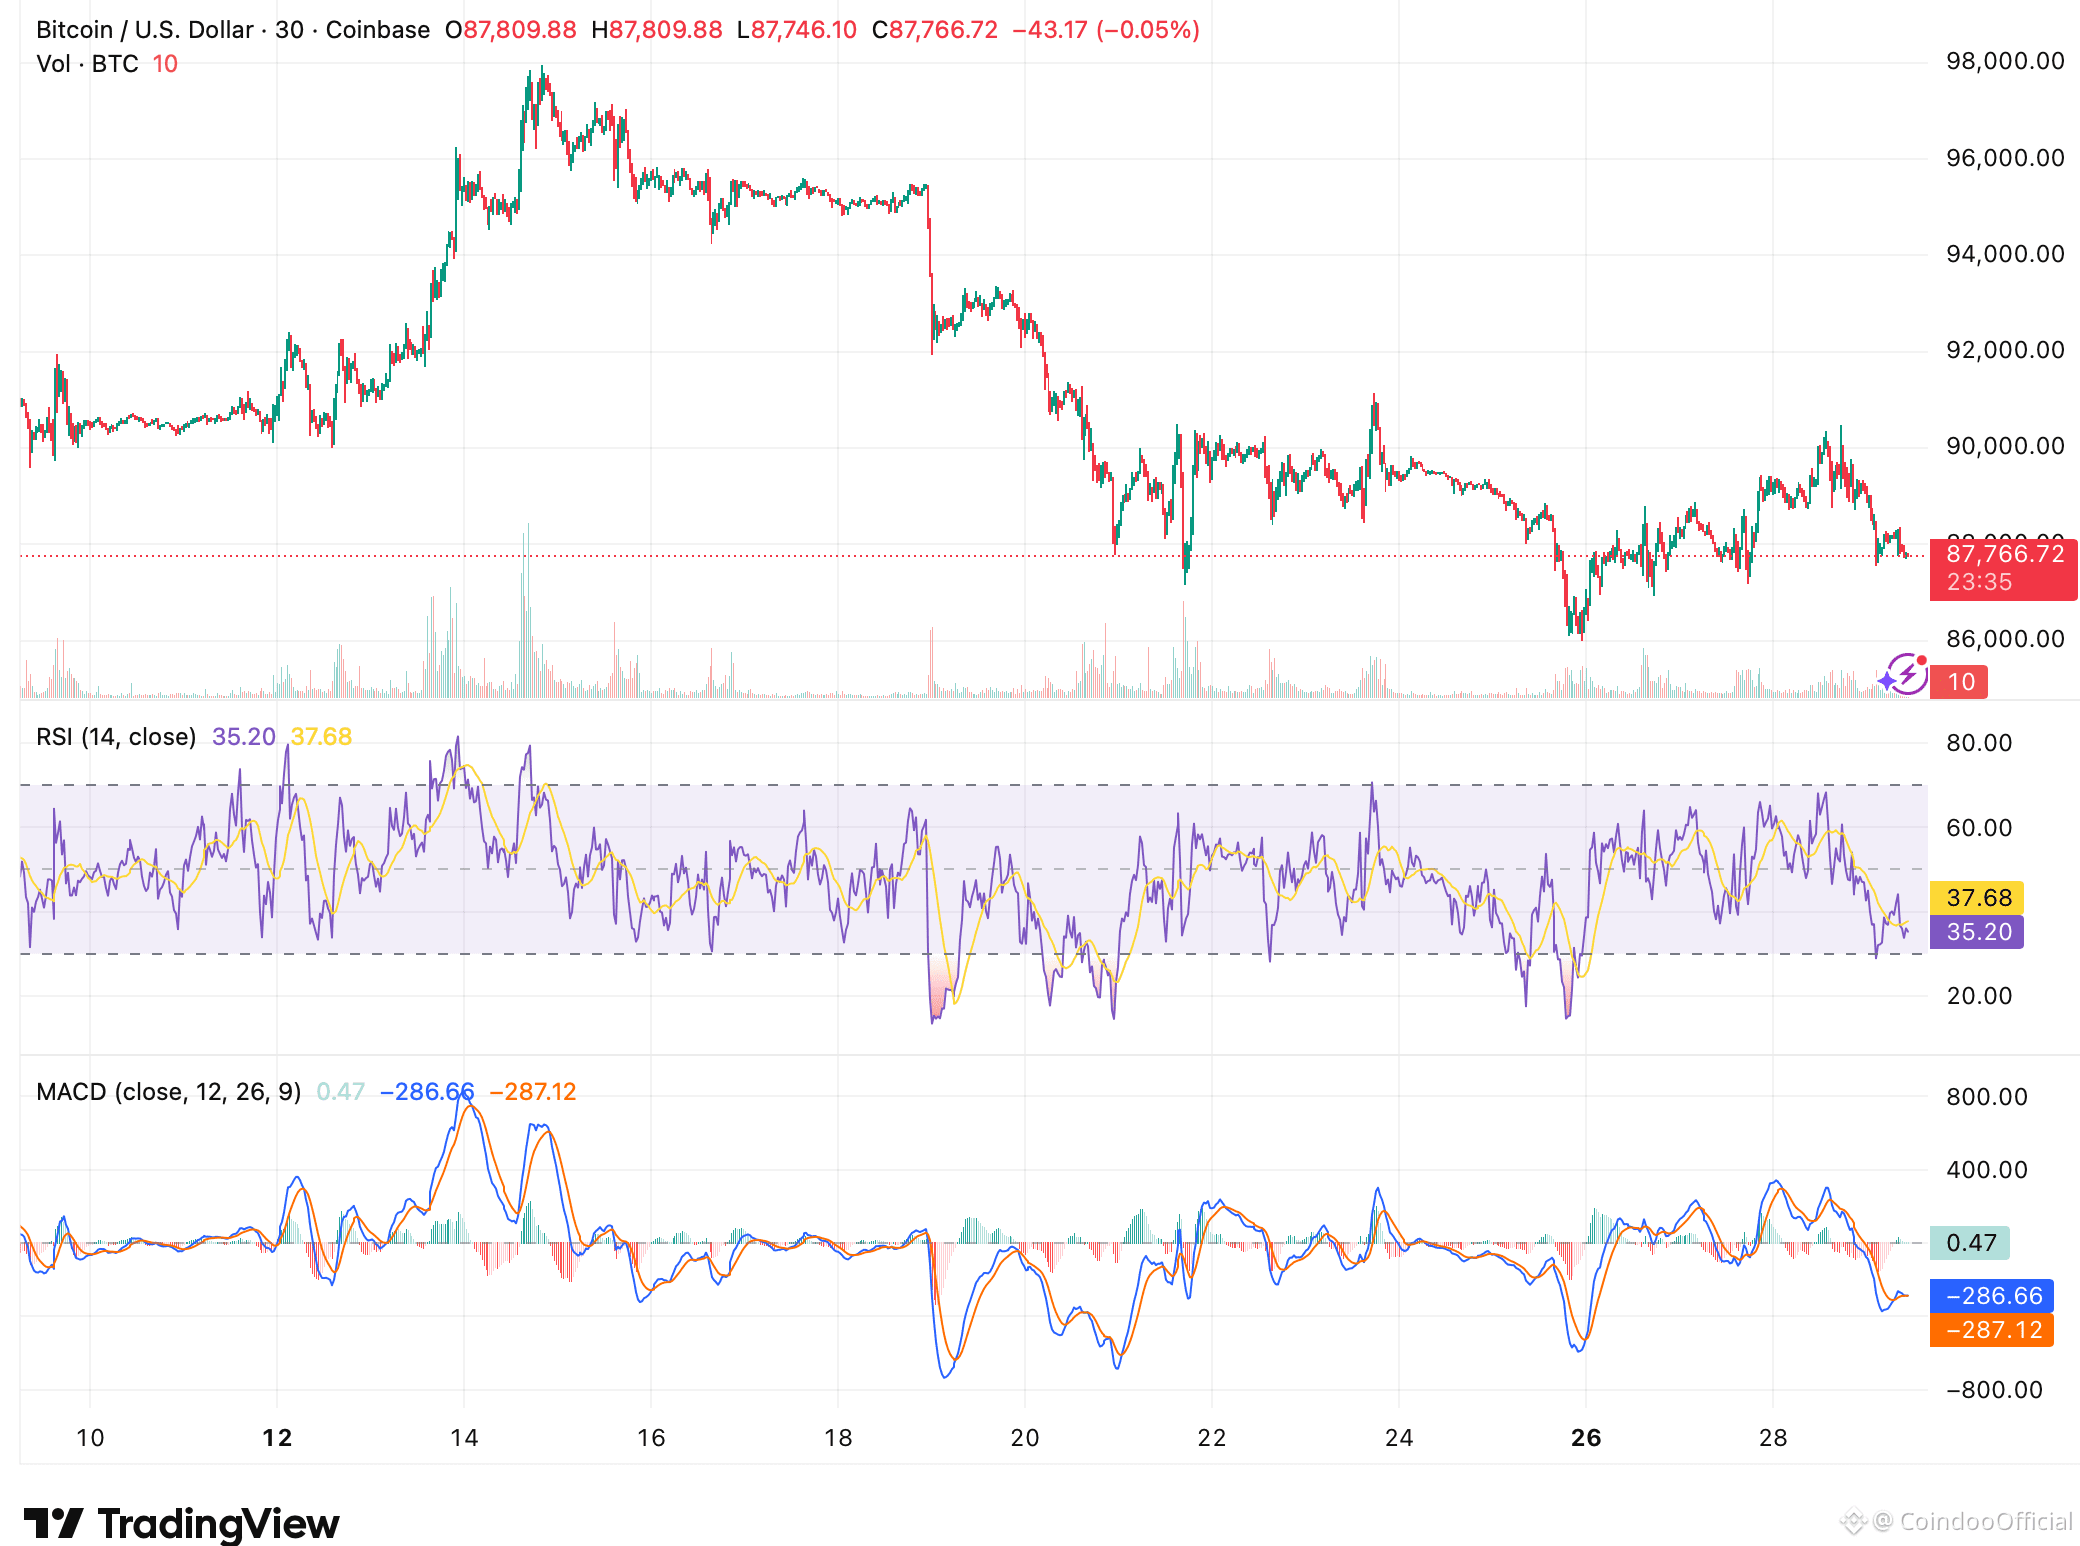Click the closing value C87,766.72 in header
The width and height of the screenshot is (2080, 1546).
point(935,30)
